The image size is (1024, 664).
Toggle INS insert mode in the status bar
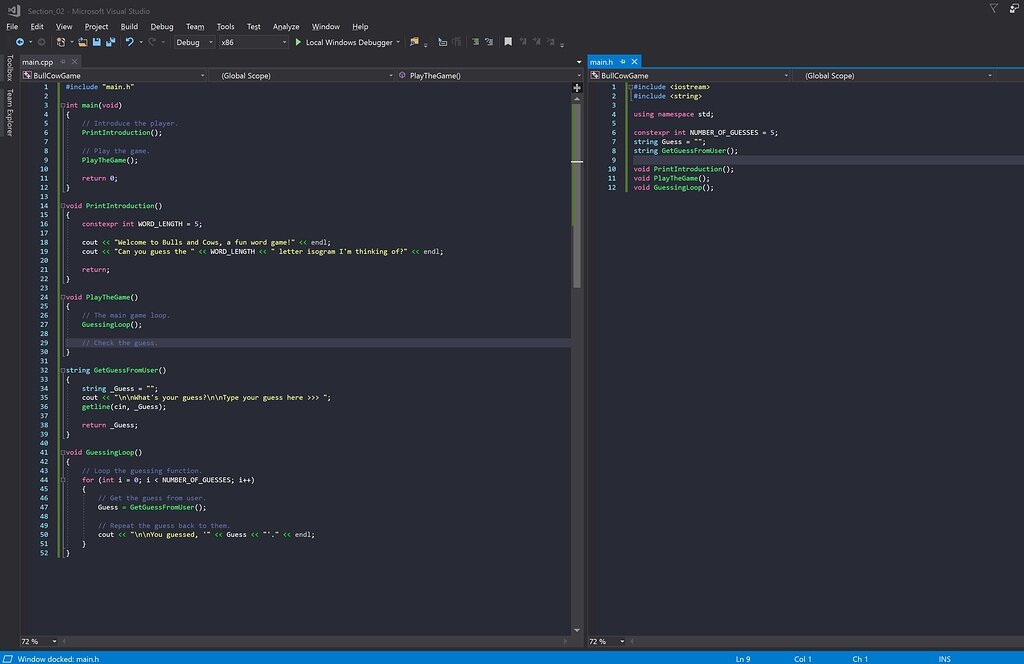pos(946,659)
